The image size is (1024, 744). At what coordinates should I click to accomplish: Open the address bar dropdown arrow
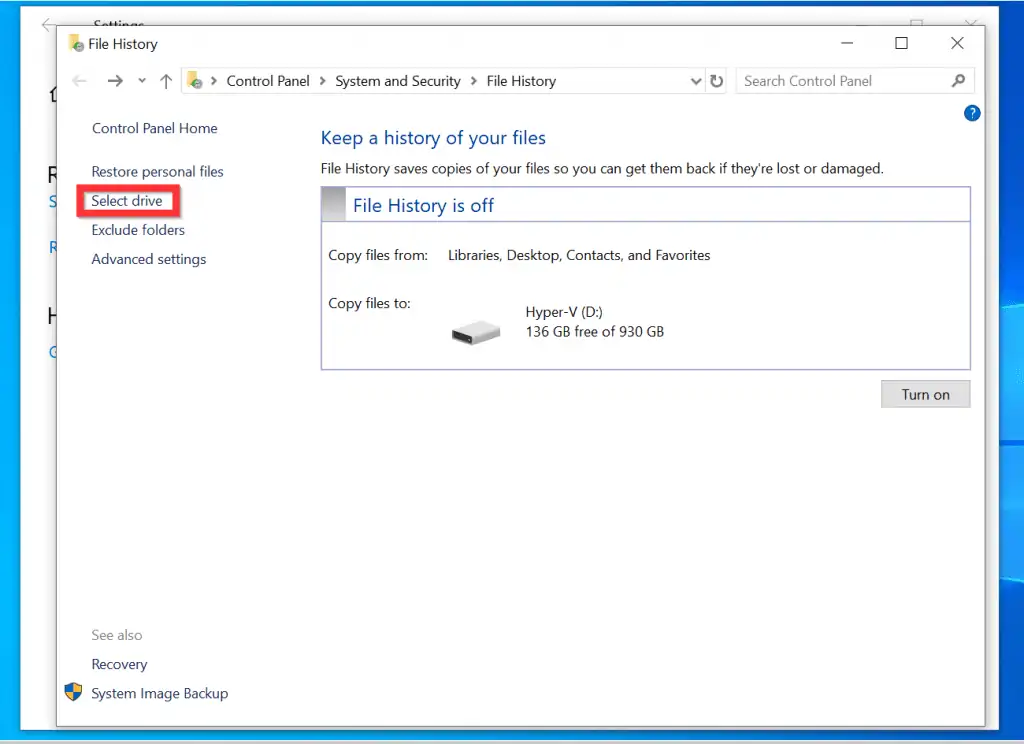[x=695, y=81]
